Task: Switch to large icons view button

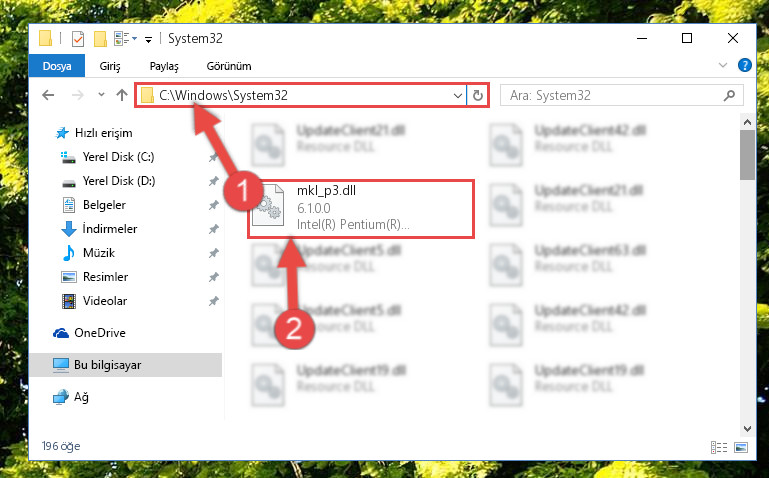Action: (x=741, y=447)
